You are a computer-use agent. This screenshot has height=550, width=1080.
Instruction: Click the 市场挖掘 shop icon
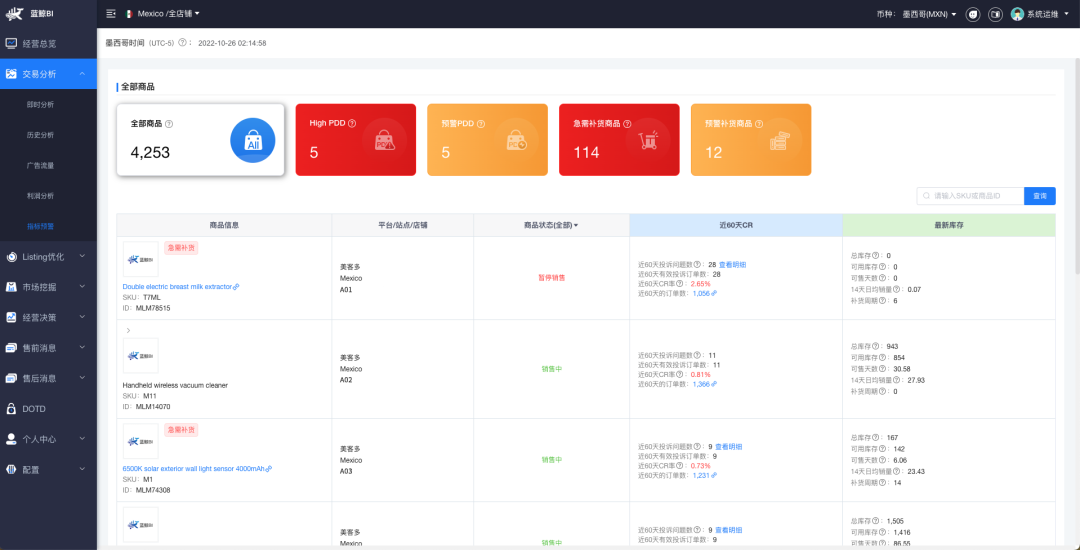click(x=11, y=287)
